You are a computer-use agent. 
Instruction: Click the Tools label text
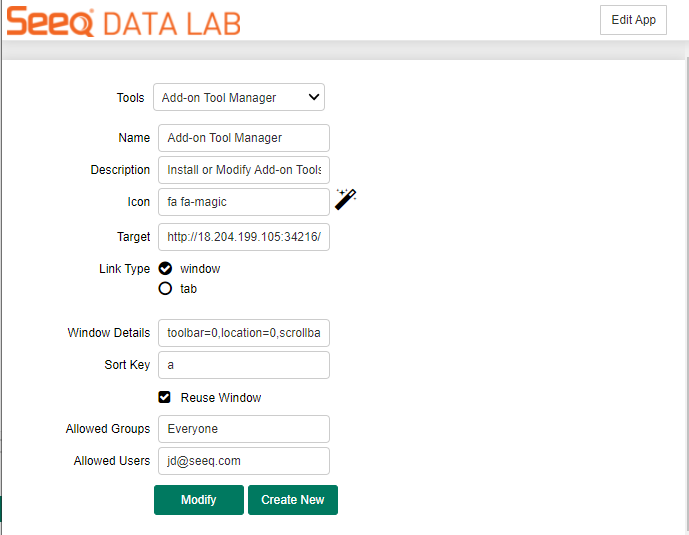point(130,98)
